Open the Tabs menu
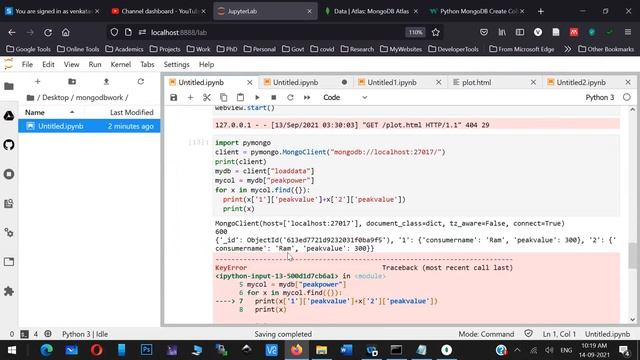The image size is (640, 360). [x=147, y=64]
